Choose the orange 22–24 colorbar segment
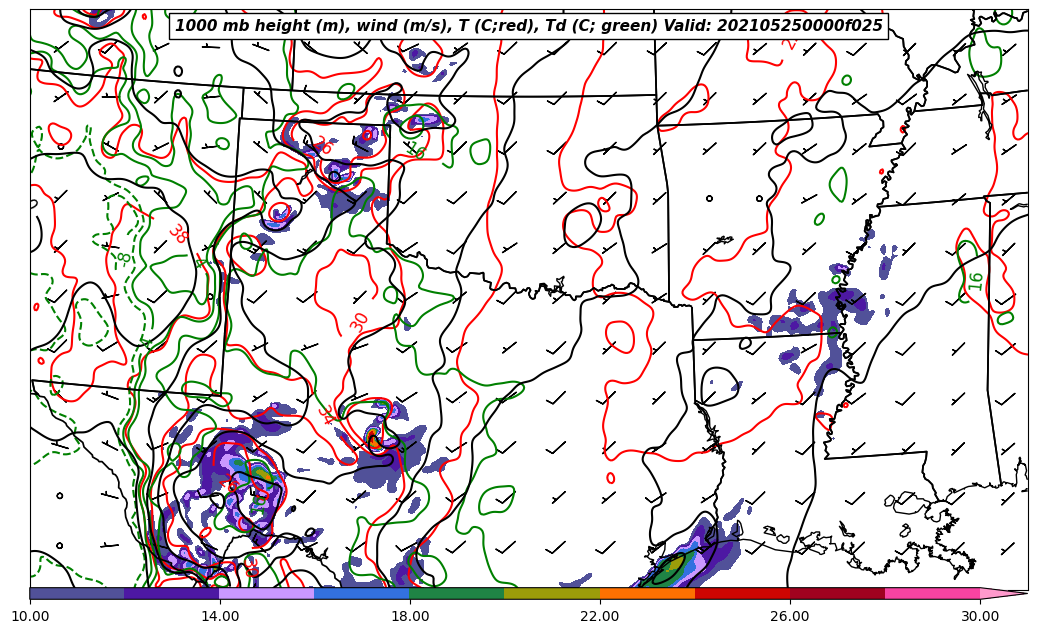Image resolution: width=1037 pixels, height=633 pixels. [x=647, y=593]
